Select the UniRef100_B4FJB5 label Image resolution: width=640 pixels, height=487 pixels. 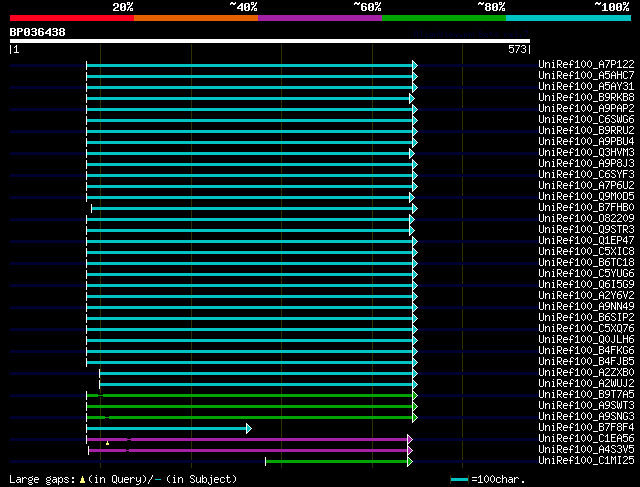coord(587,362)
